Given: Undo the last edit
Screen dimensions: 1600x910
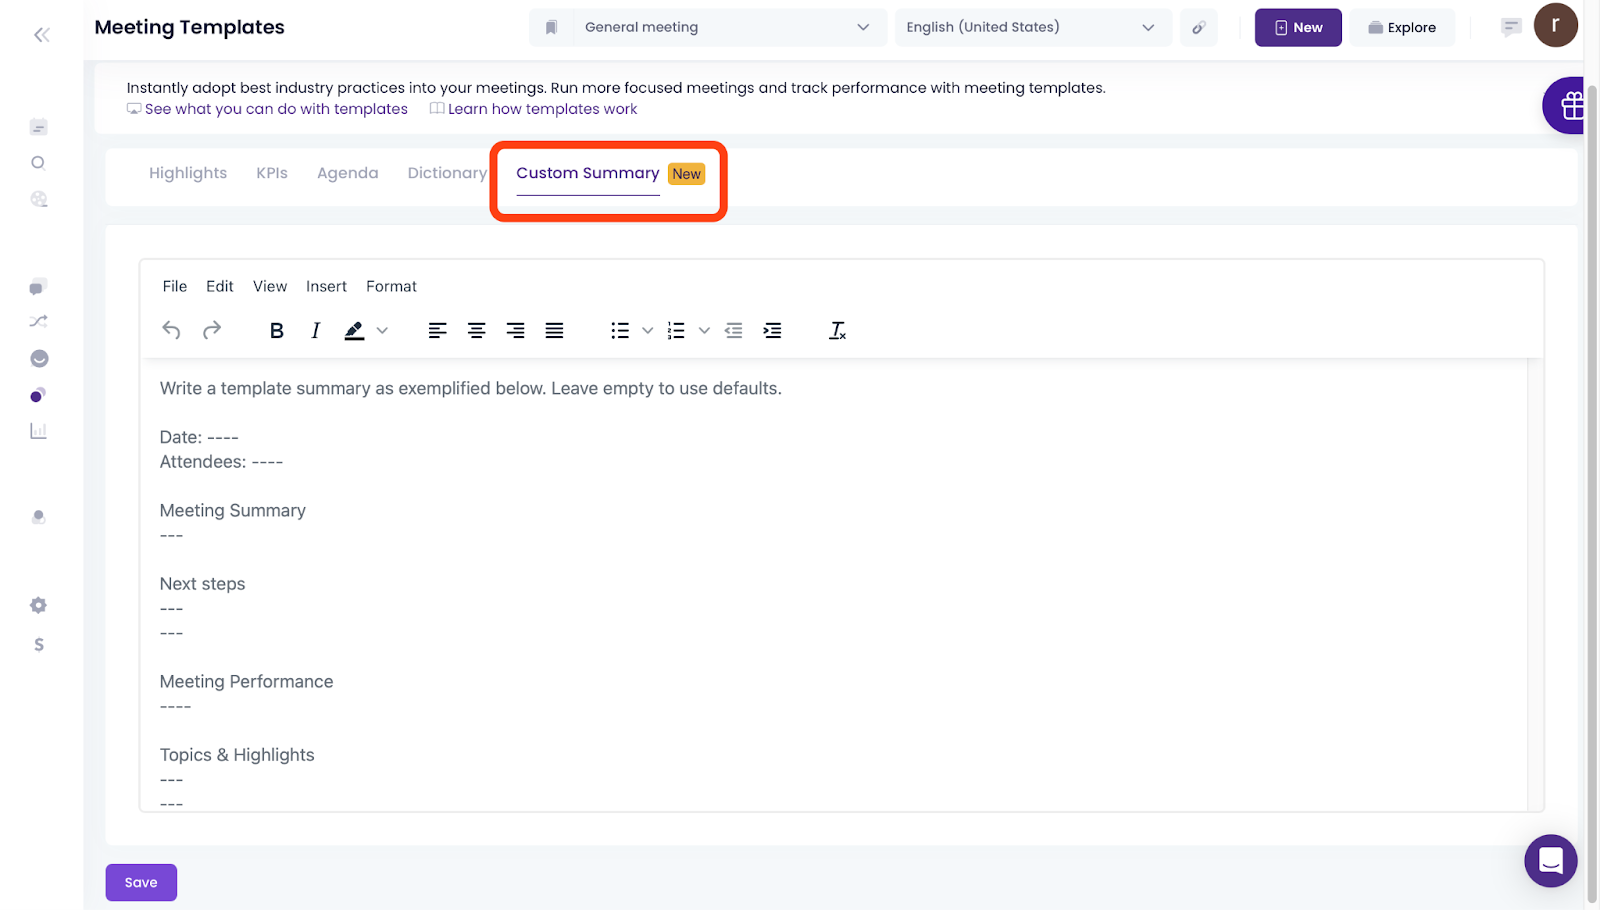Looking at the screenshot, I should pyautogui.click(x=172, y=331).
